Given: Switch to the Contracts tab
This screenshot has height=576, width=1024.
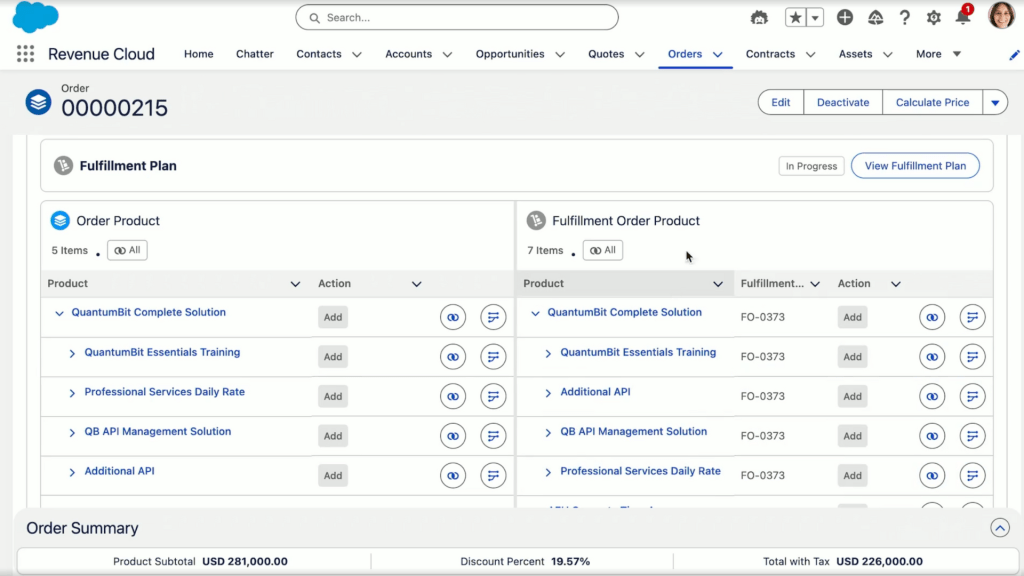Looking at the screenshot, I should click(x=769, y=54).
